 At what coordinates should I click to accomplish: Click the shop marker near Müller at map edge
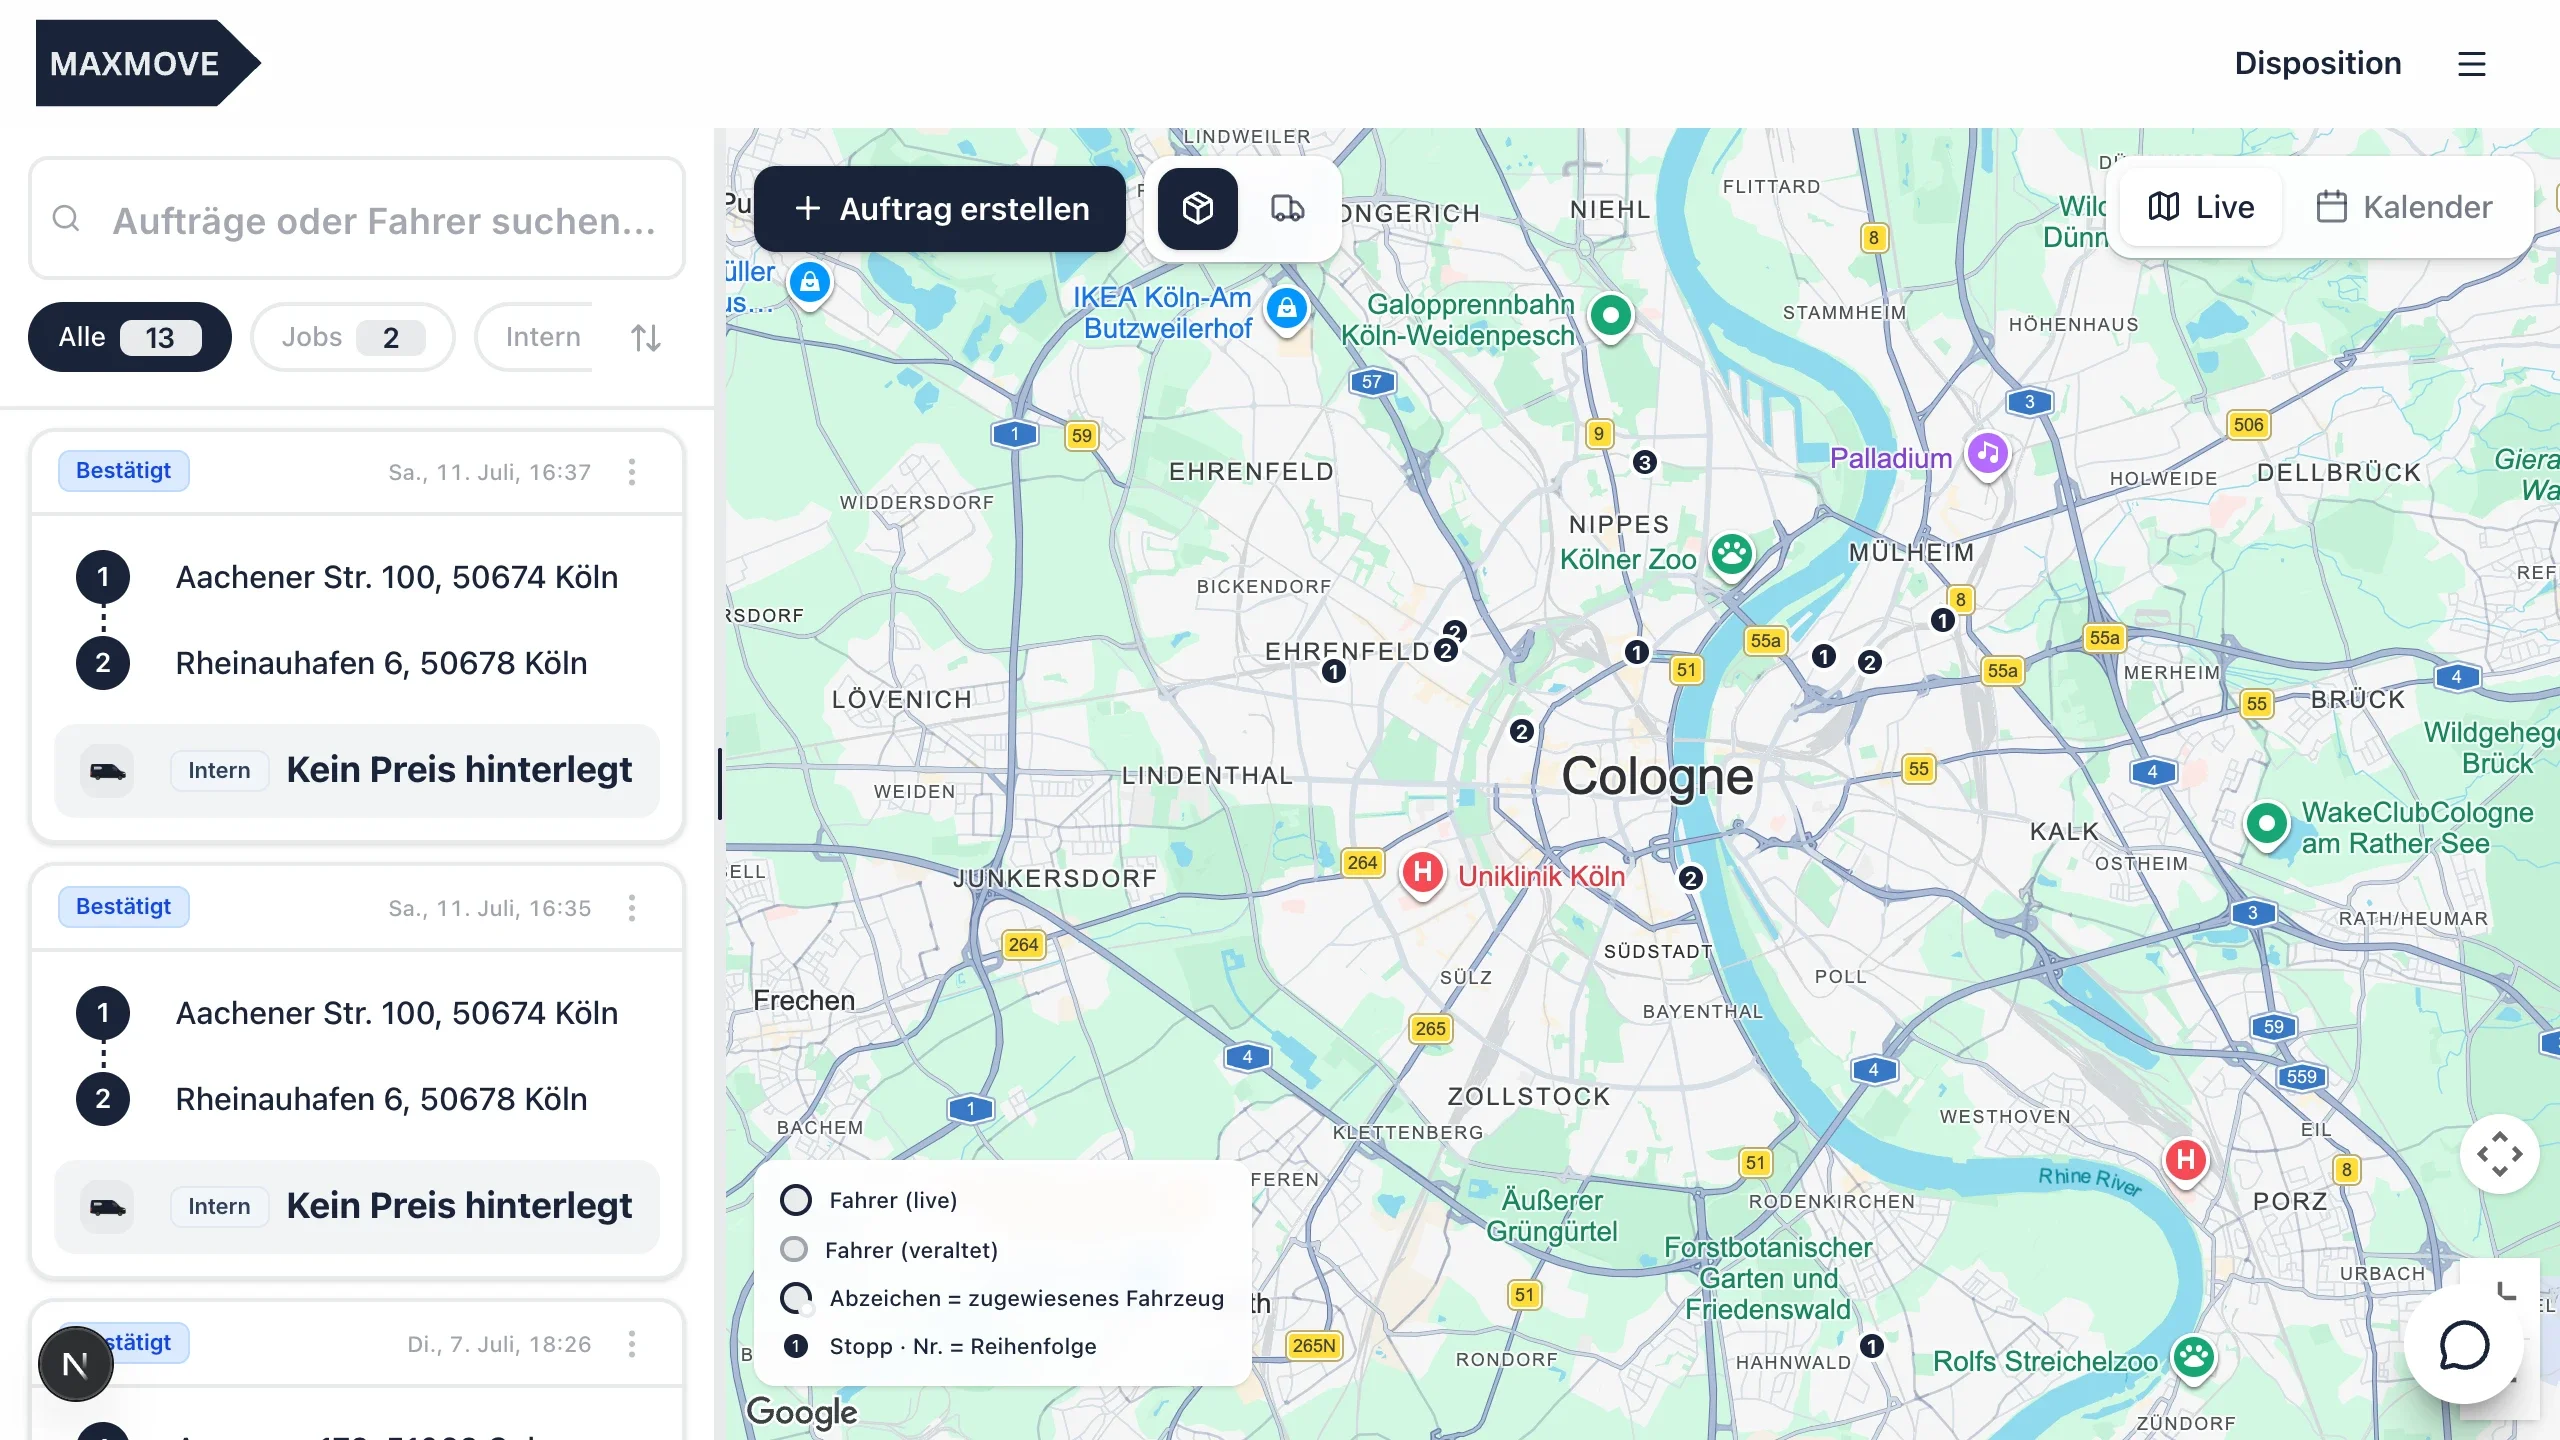811,284
